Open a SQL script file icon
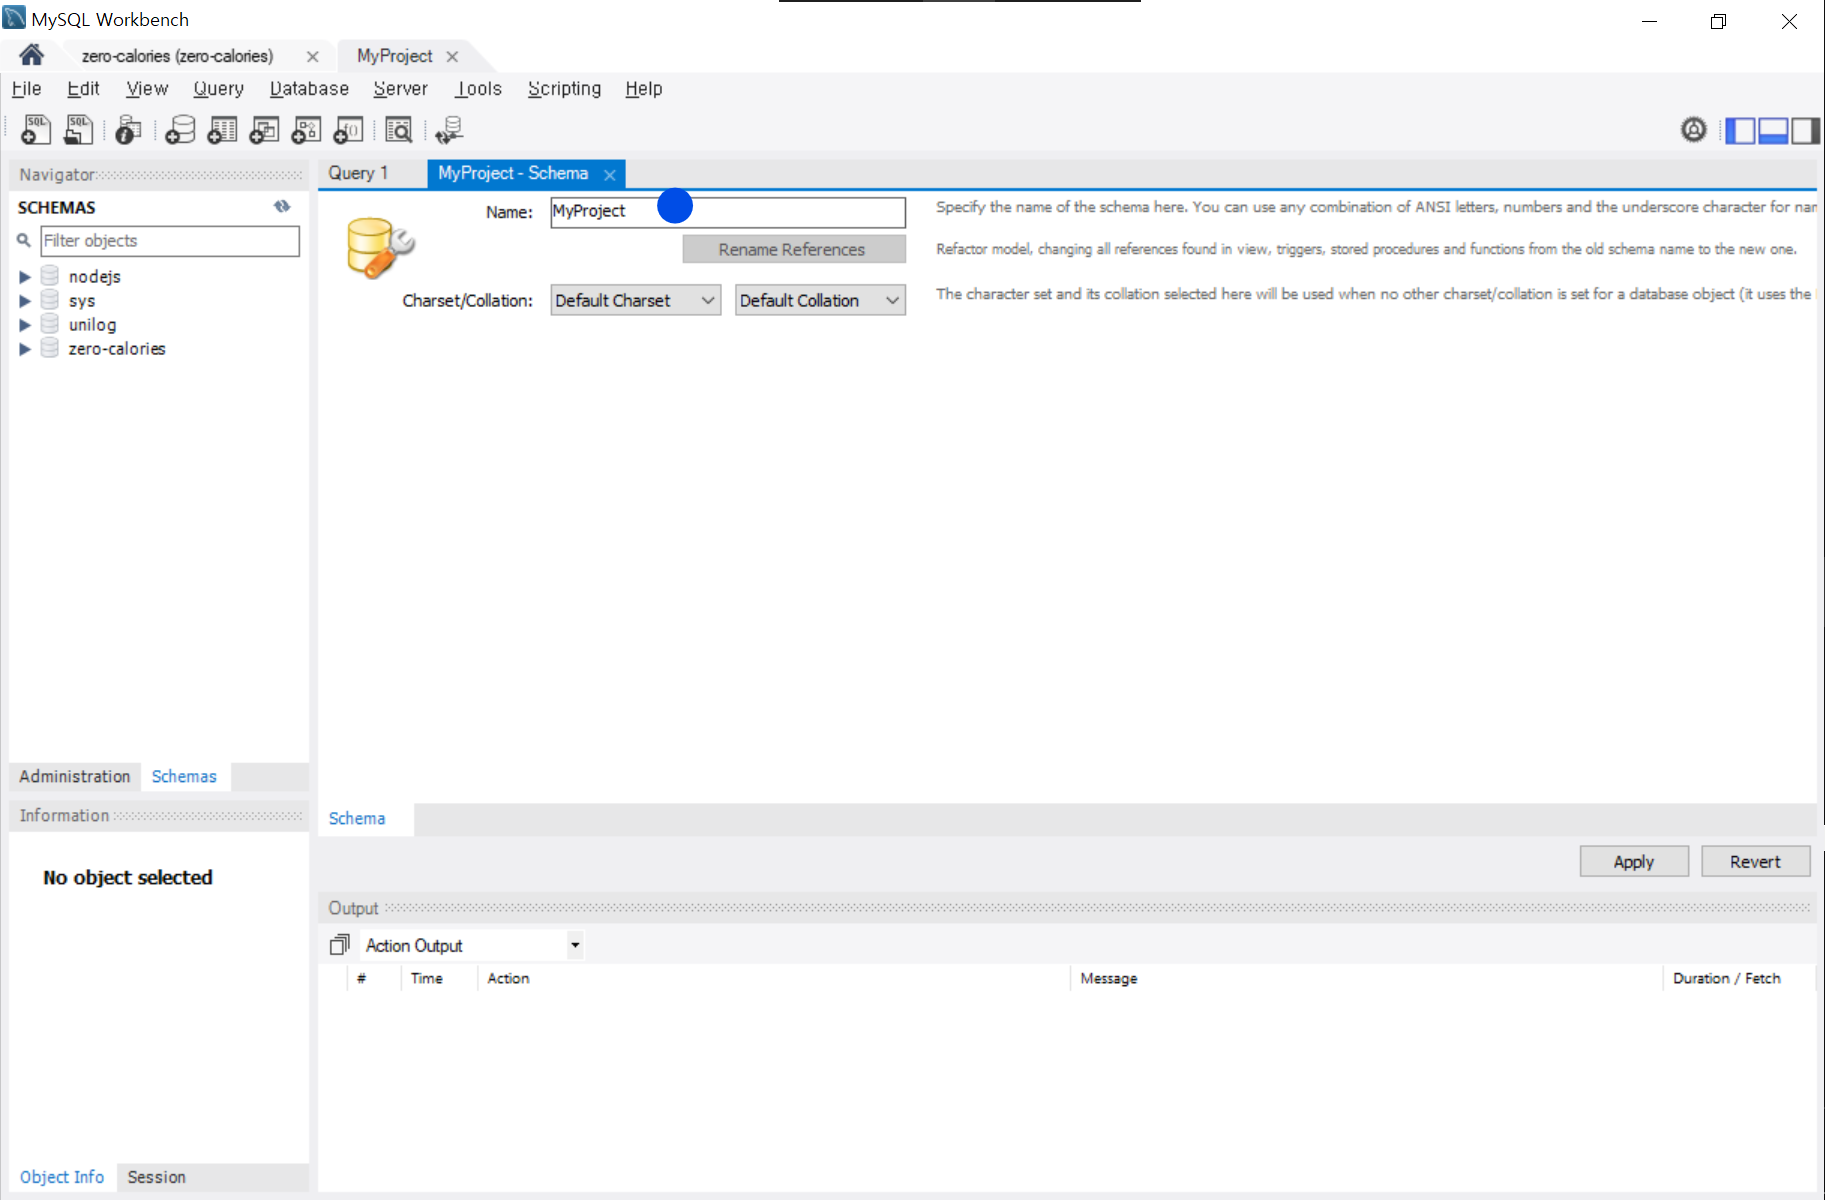Image resolution: width=1825 pixels, height=1200 pixels. click(x=78, y=130)
